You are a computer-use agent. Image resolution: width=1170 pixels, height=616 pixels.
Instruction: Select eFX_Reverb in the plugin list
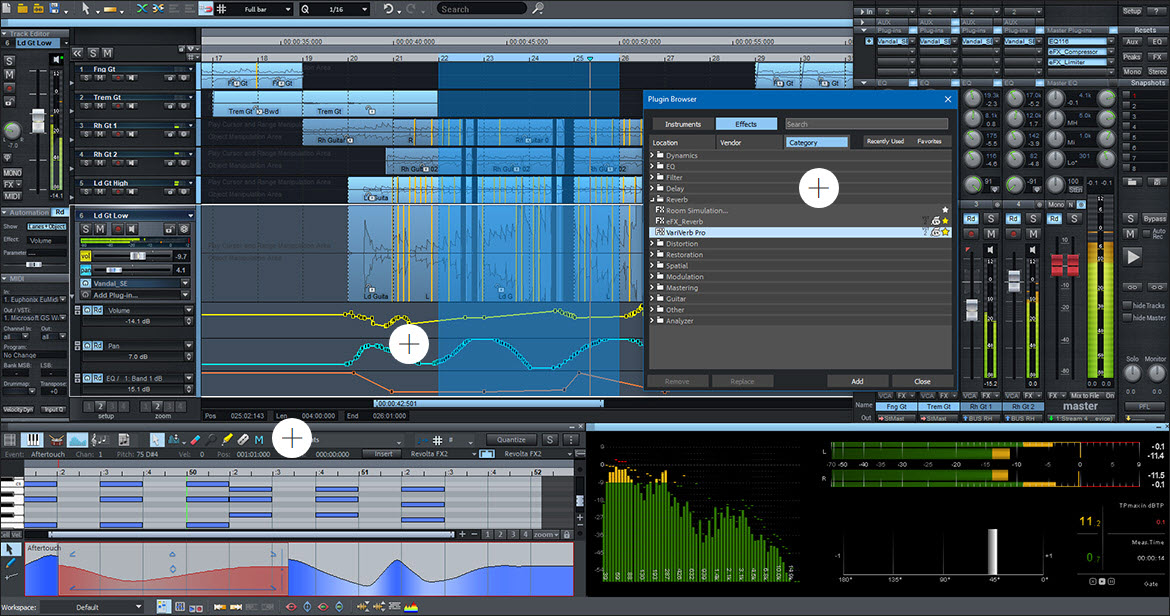click(685, 221)
